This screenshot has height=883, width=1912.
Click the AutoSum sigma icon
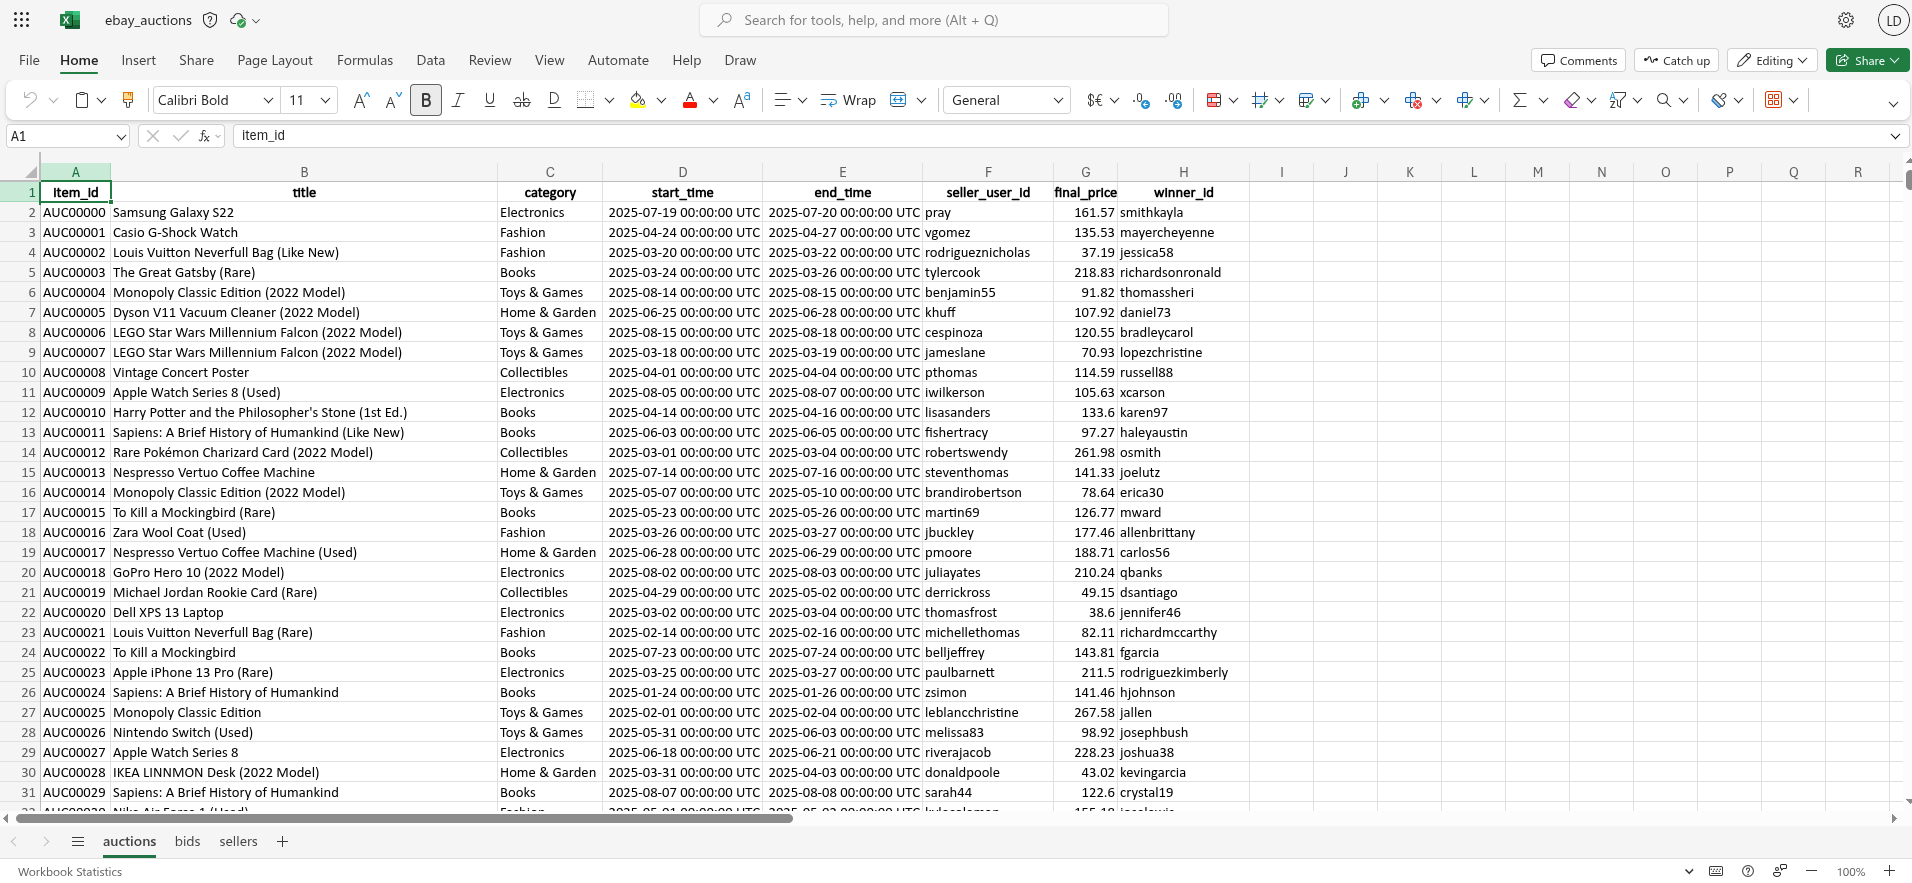[1520, 100]
